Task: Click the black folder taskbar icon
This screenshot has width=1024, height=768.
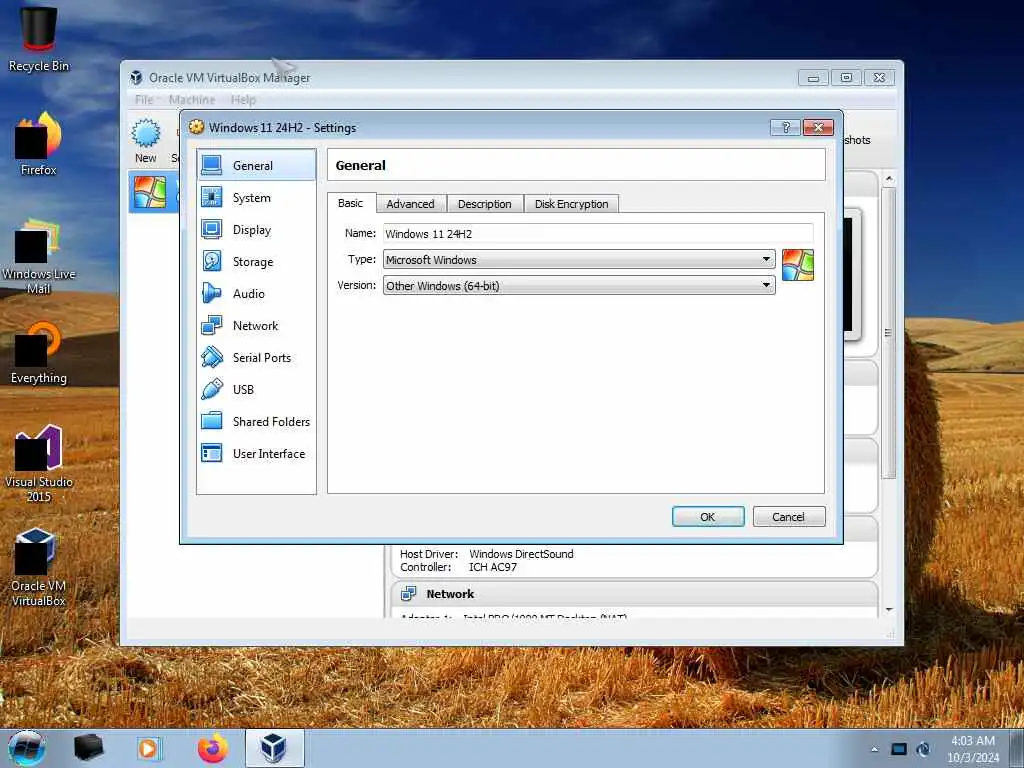Action: [88, 748]
